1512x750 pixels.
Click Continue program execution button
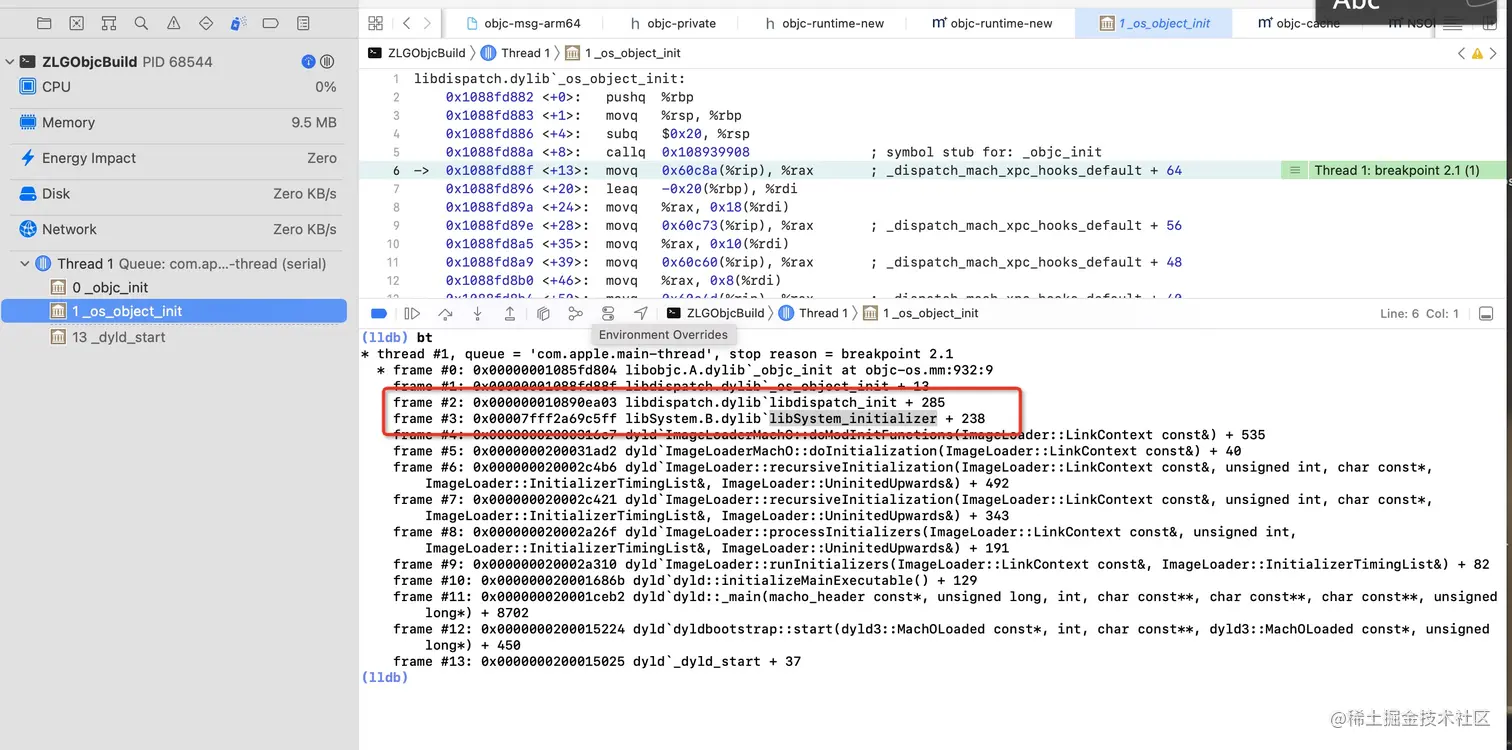click(412, 313)
